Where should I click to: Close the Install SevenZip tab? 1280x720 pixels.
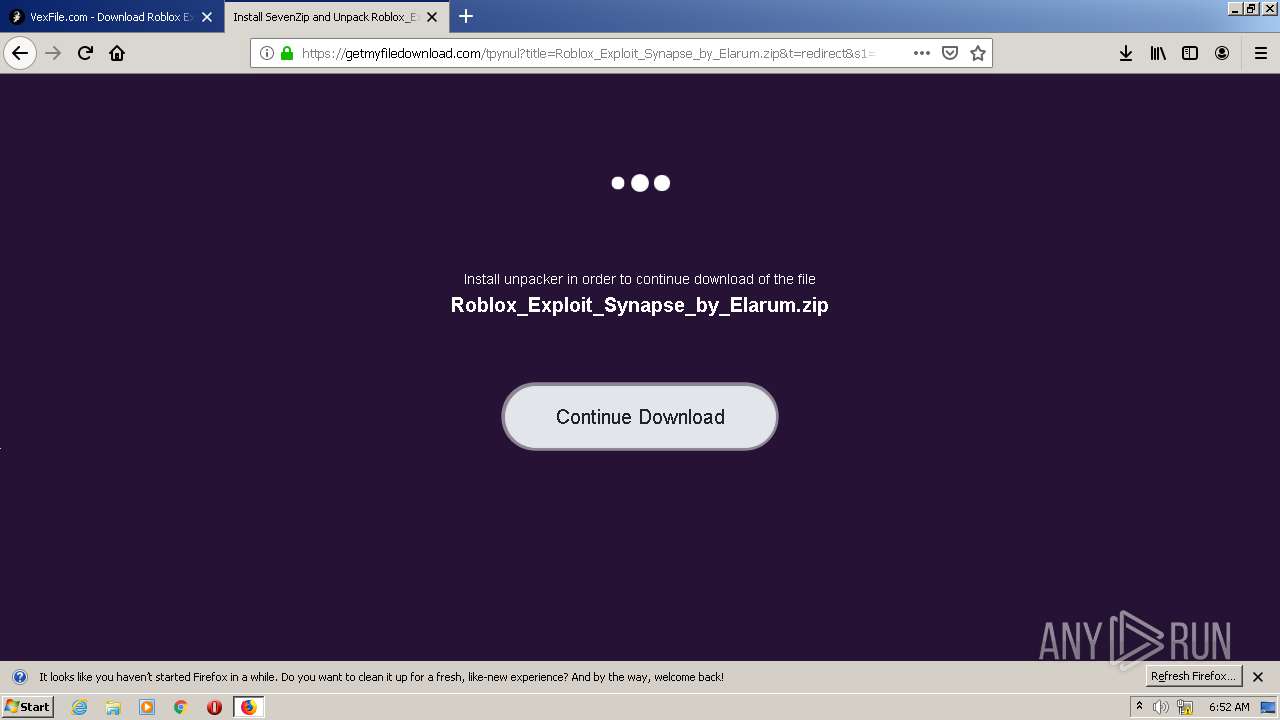tap(432, 17)
